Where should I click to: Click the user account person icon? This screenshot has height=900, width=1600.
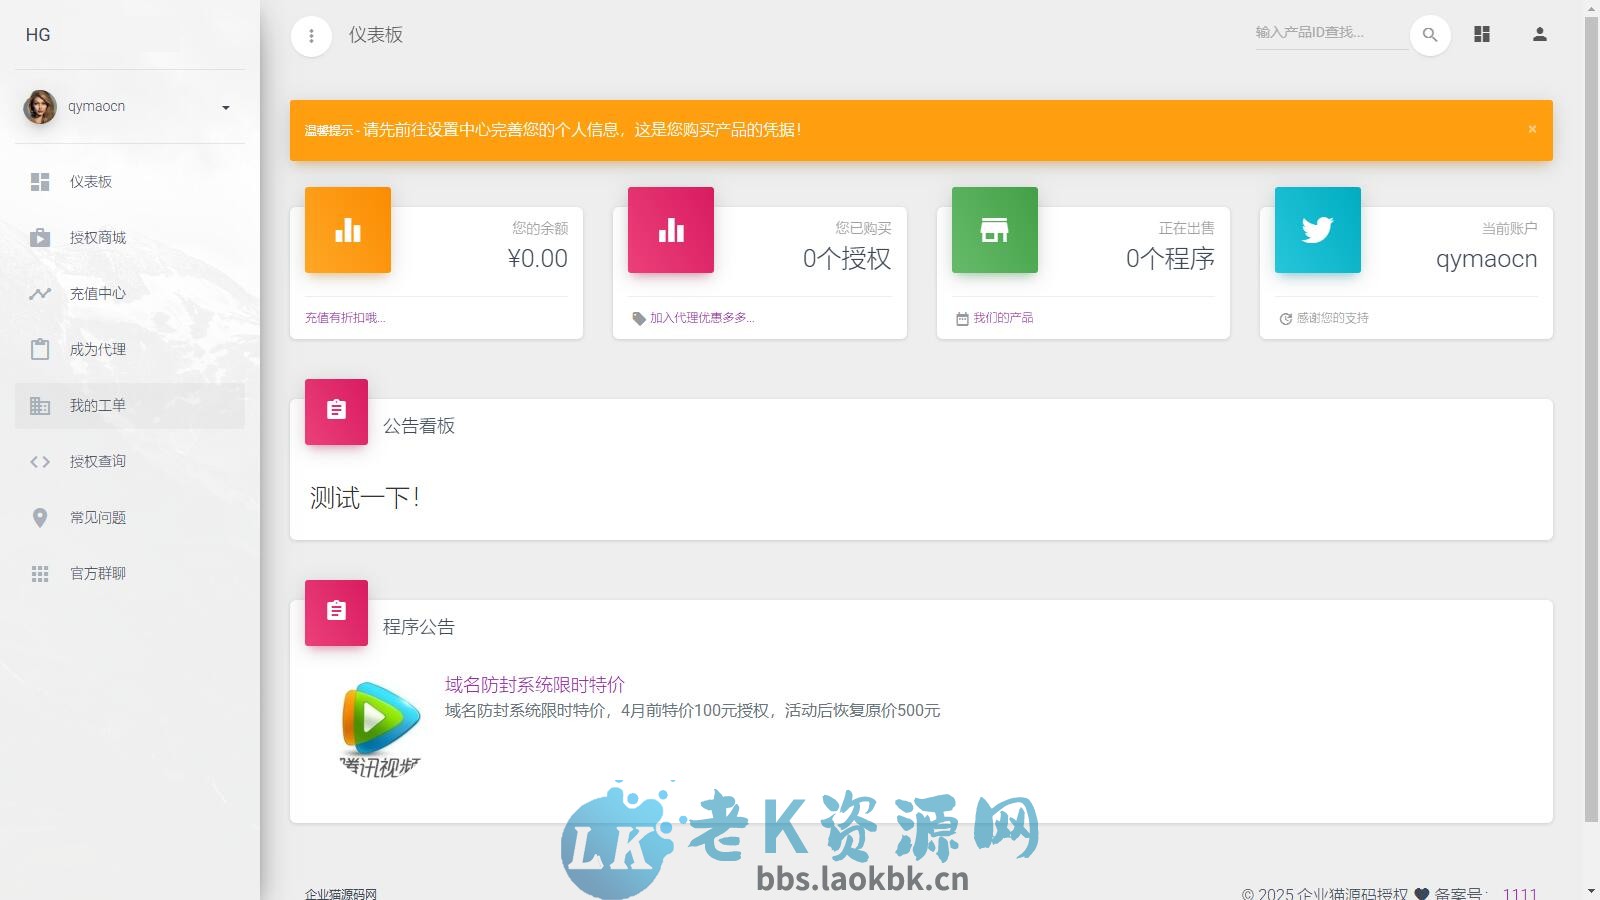coord(1537,33)
